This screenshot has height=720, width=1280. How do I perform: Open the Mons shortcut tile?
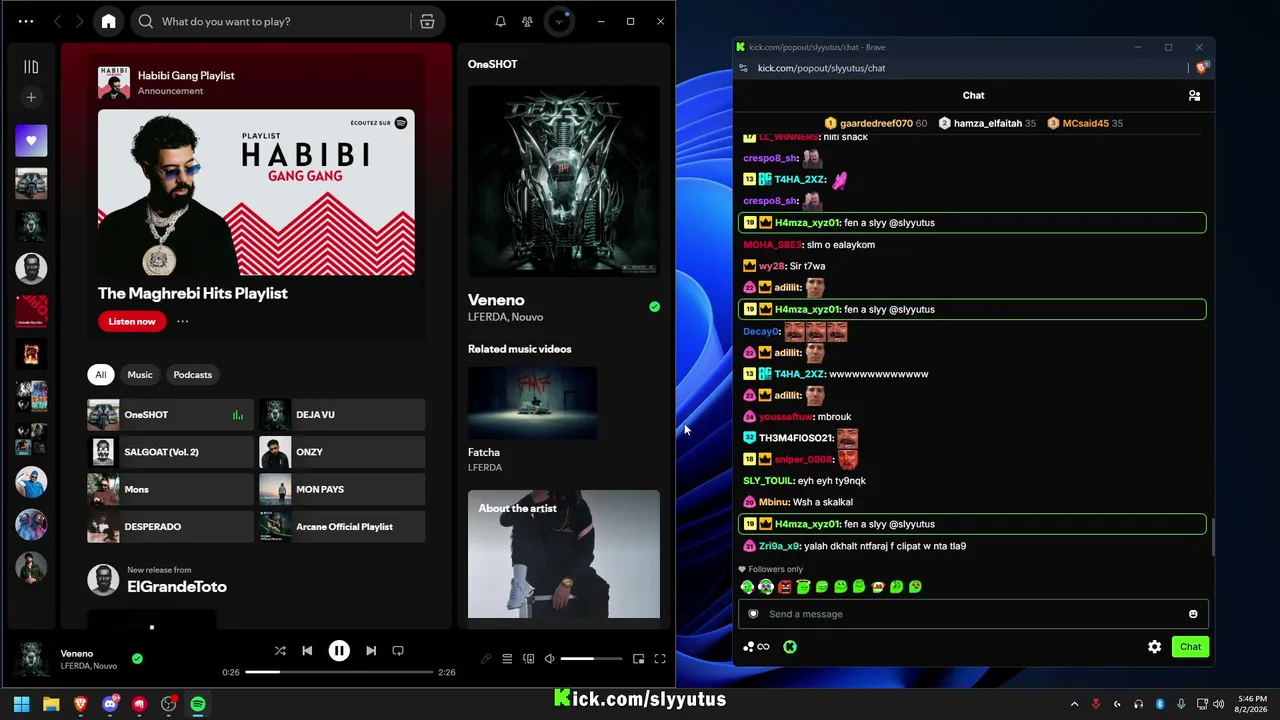(170, 489)
